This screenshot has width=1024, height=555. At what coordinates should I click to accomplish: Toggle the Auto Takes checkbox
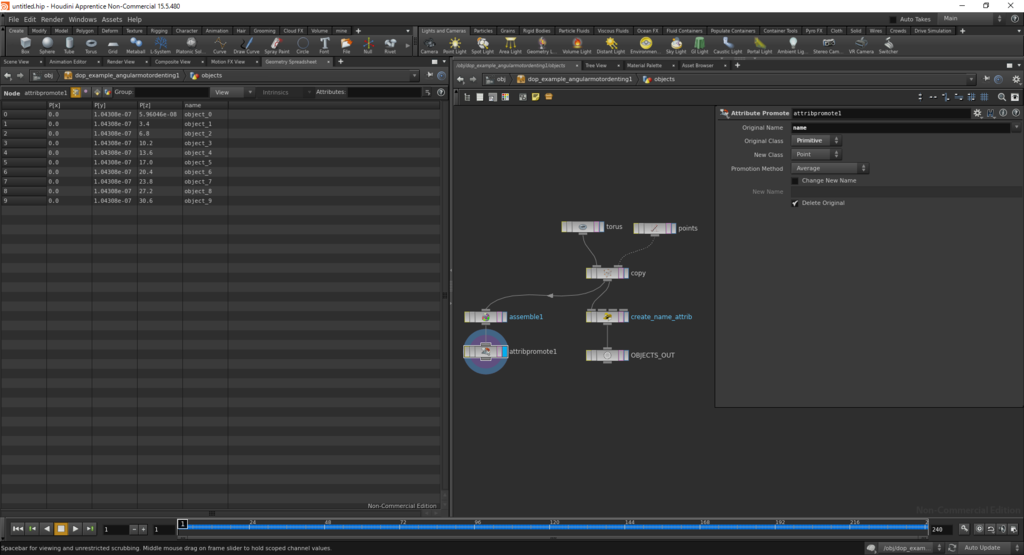893,20
